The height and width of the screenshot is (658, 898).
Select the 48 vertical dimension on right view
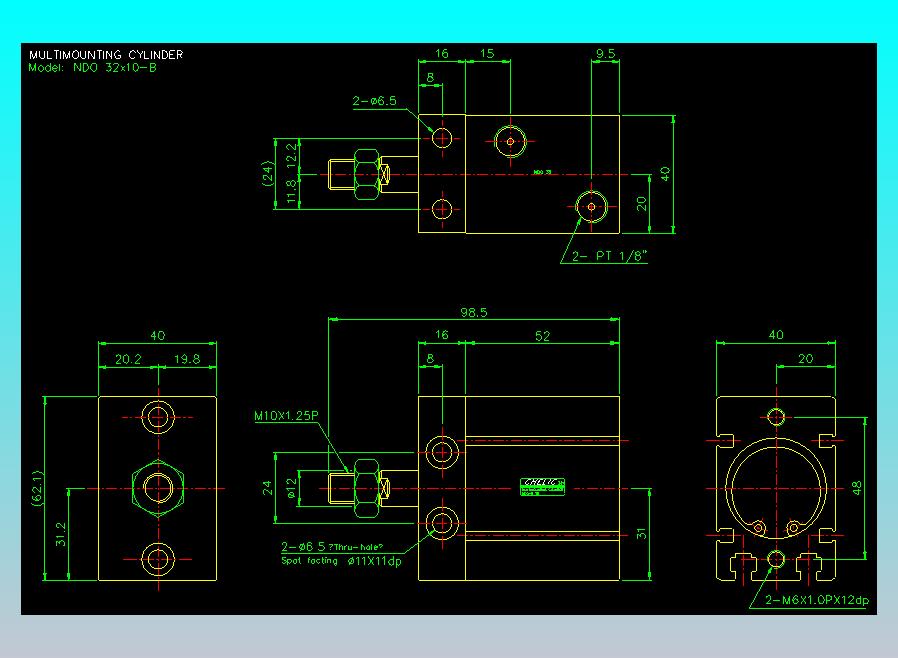coord(857,488)
